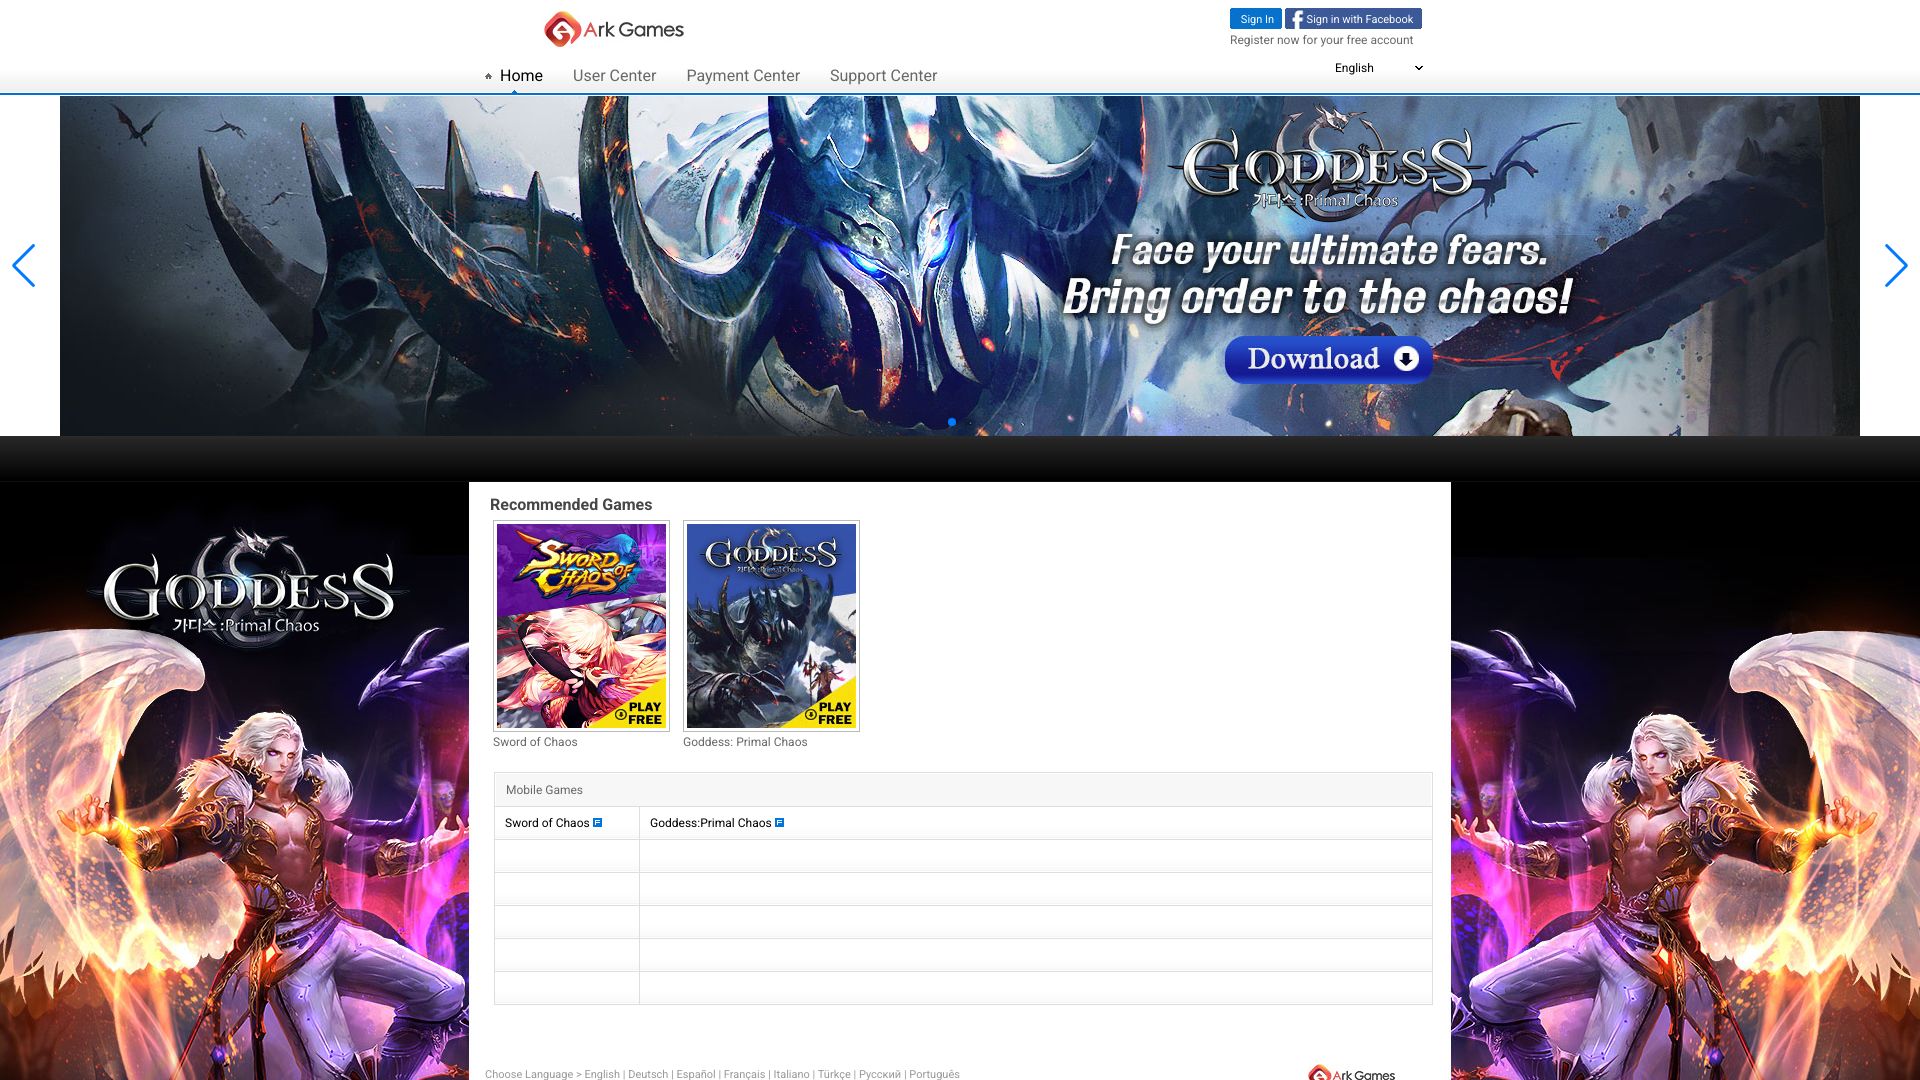Viewport: 1920px width, 1080px height.
Task: Click Sign in with Facebook button
Action: [x=1353, y=19]
